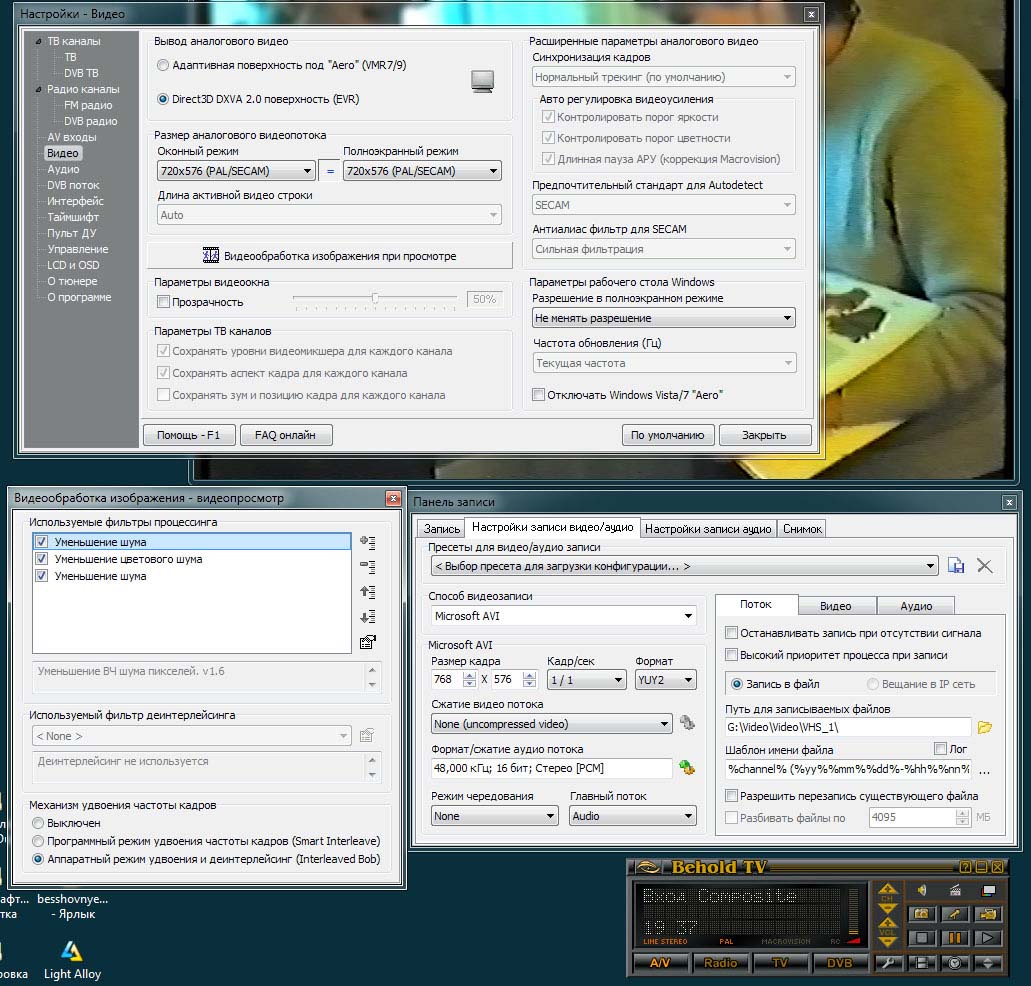This screenshot has height=986, width=1031.
Task: Browse recording path with the folder icon
Action: [x=984, y=727]
